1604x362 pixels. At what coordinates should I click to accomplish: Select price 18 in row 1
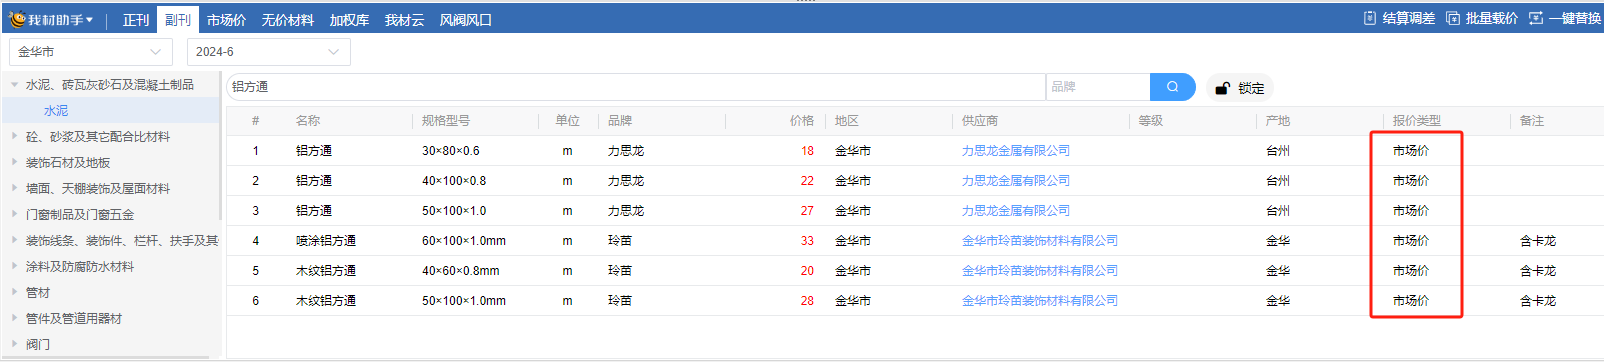pos(807,151)
